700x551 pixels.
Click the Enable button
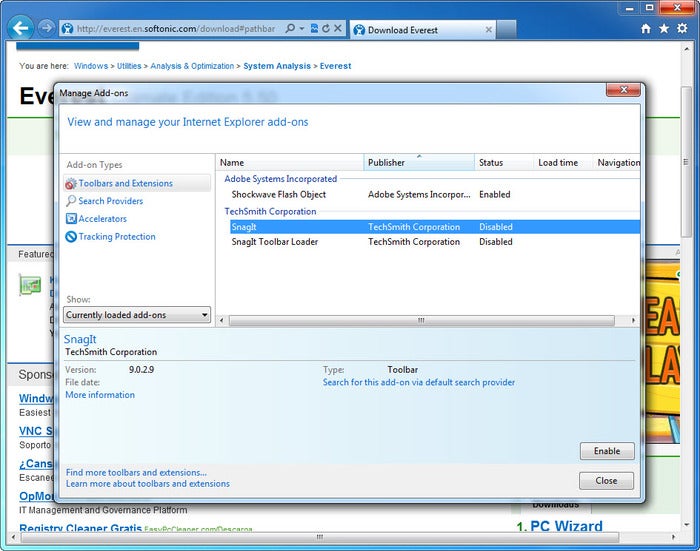607,451
